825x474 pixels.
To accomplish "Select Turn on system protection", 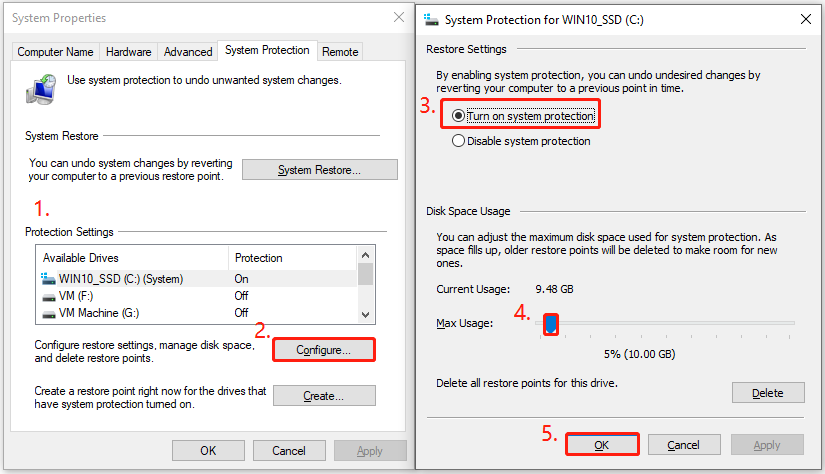I will click(x=459, y=116).
